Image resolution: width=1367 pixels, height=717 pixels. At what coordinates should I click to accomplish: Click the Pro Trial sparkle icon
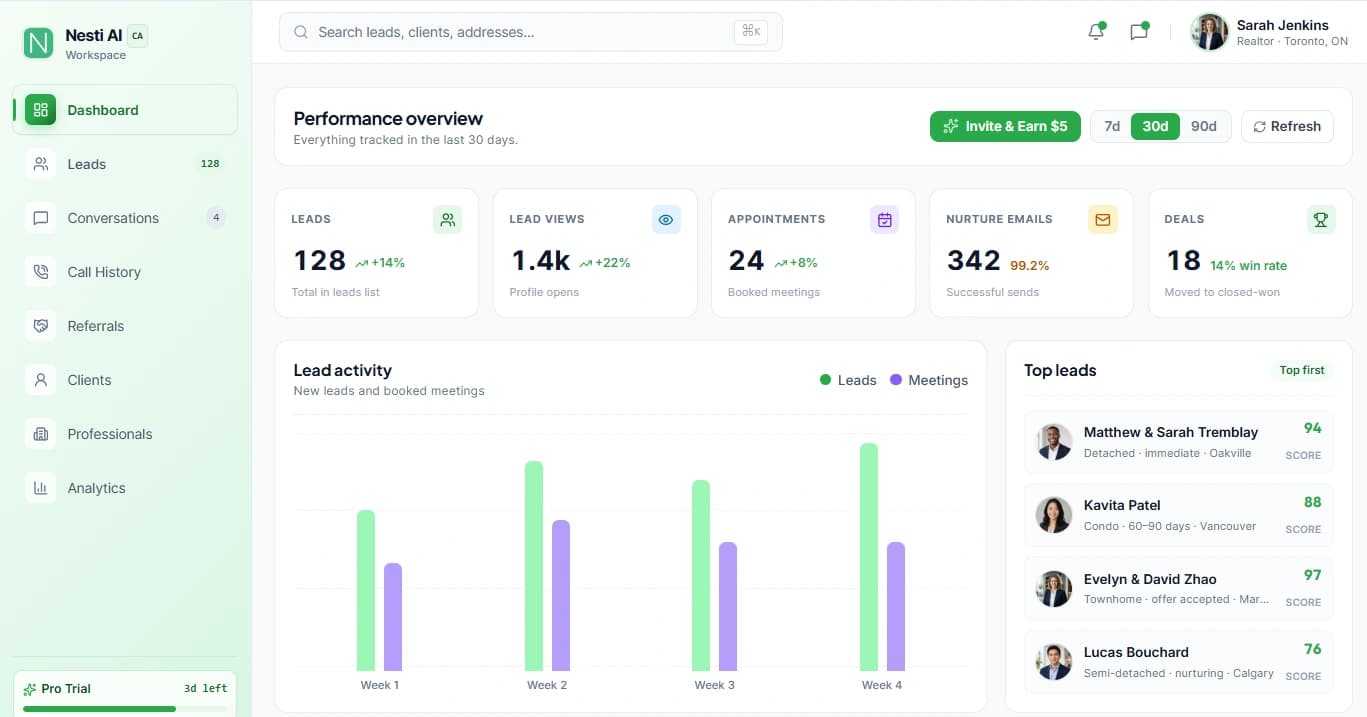[30, 689]
